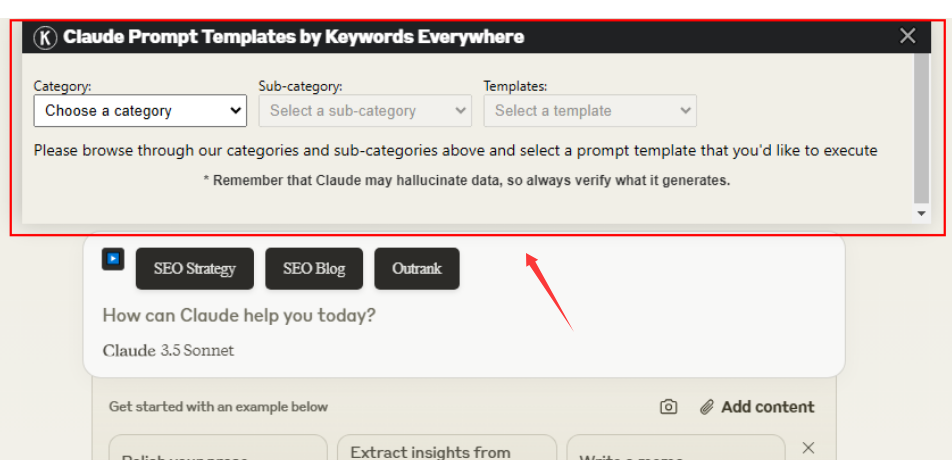Click the small blue play icon
This screenshot has height=460, width=952.
point(113,259)
